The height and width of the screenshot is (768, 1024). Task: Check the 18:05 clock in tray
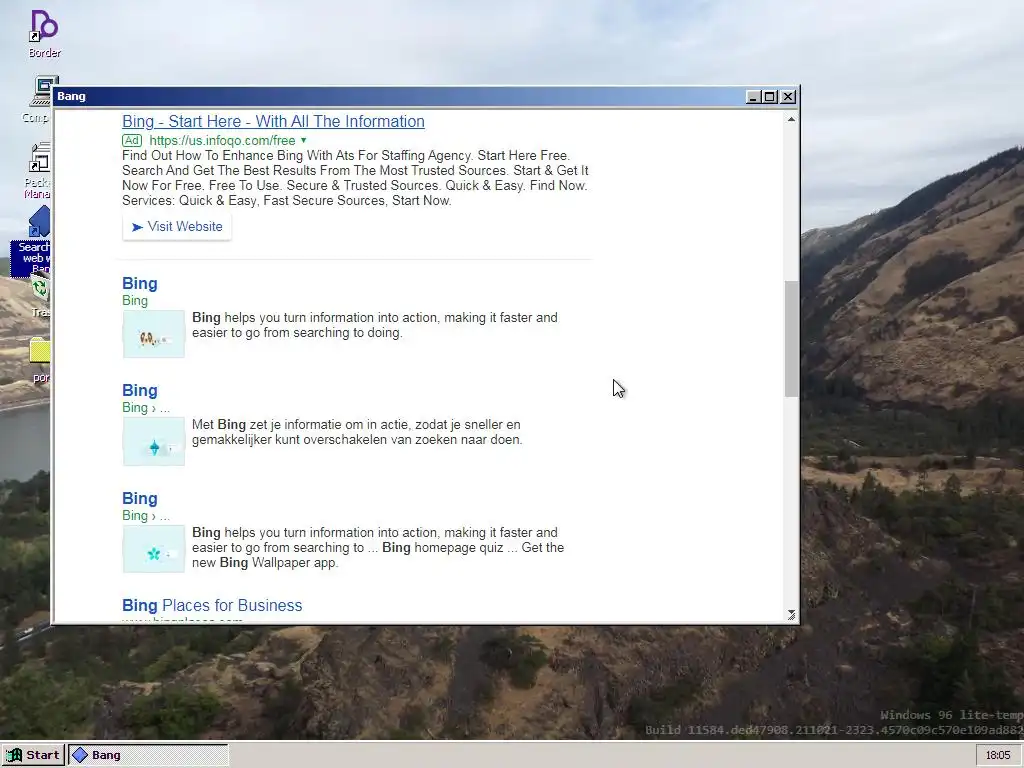998,755
